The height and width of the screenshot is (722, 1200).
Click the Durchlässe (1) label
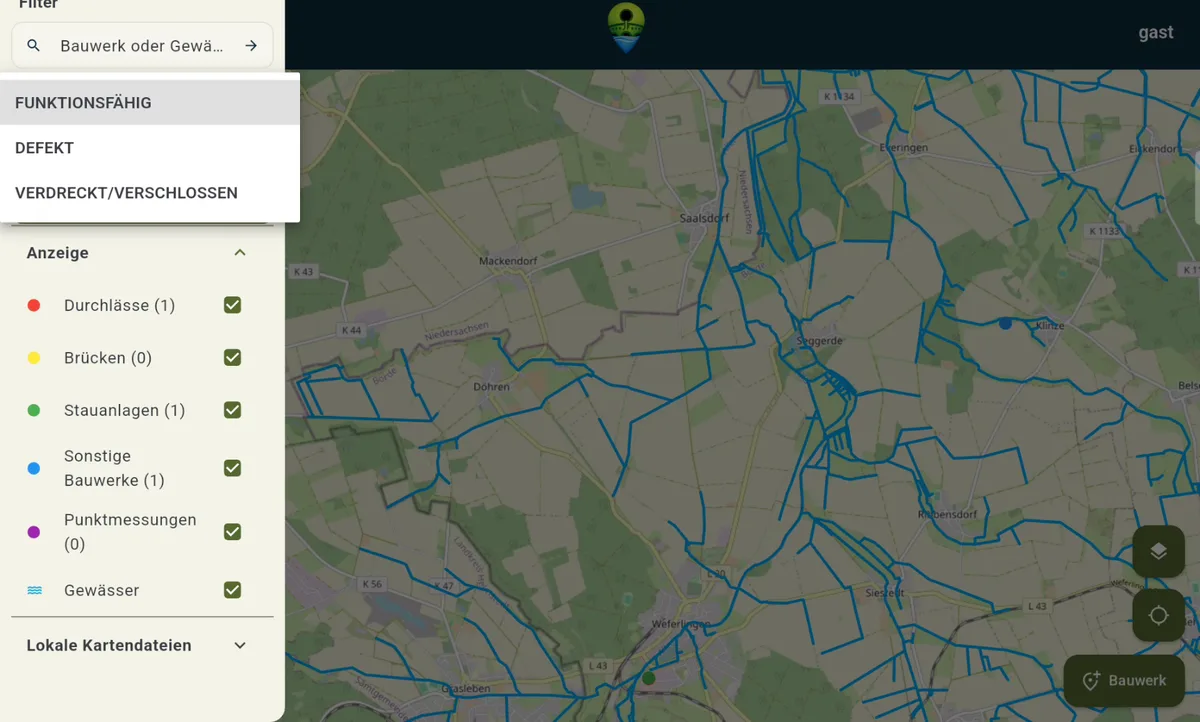pos(120,305)
